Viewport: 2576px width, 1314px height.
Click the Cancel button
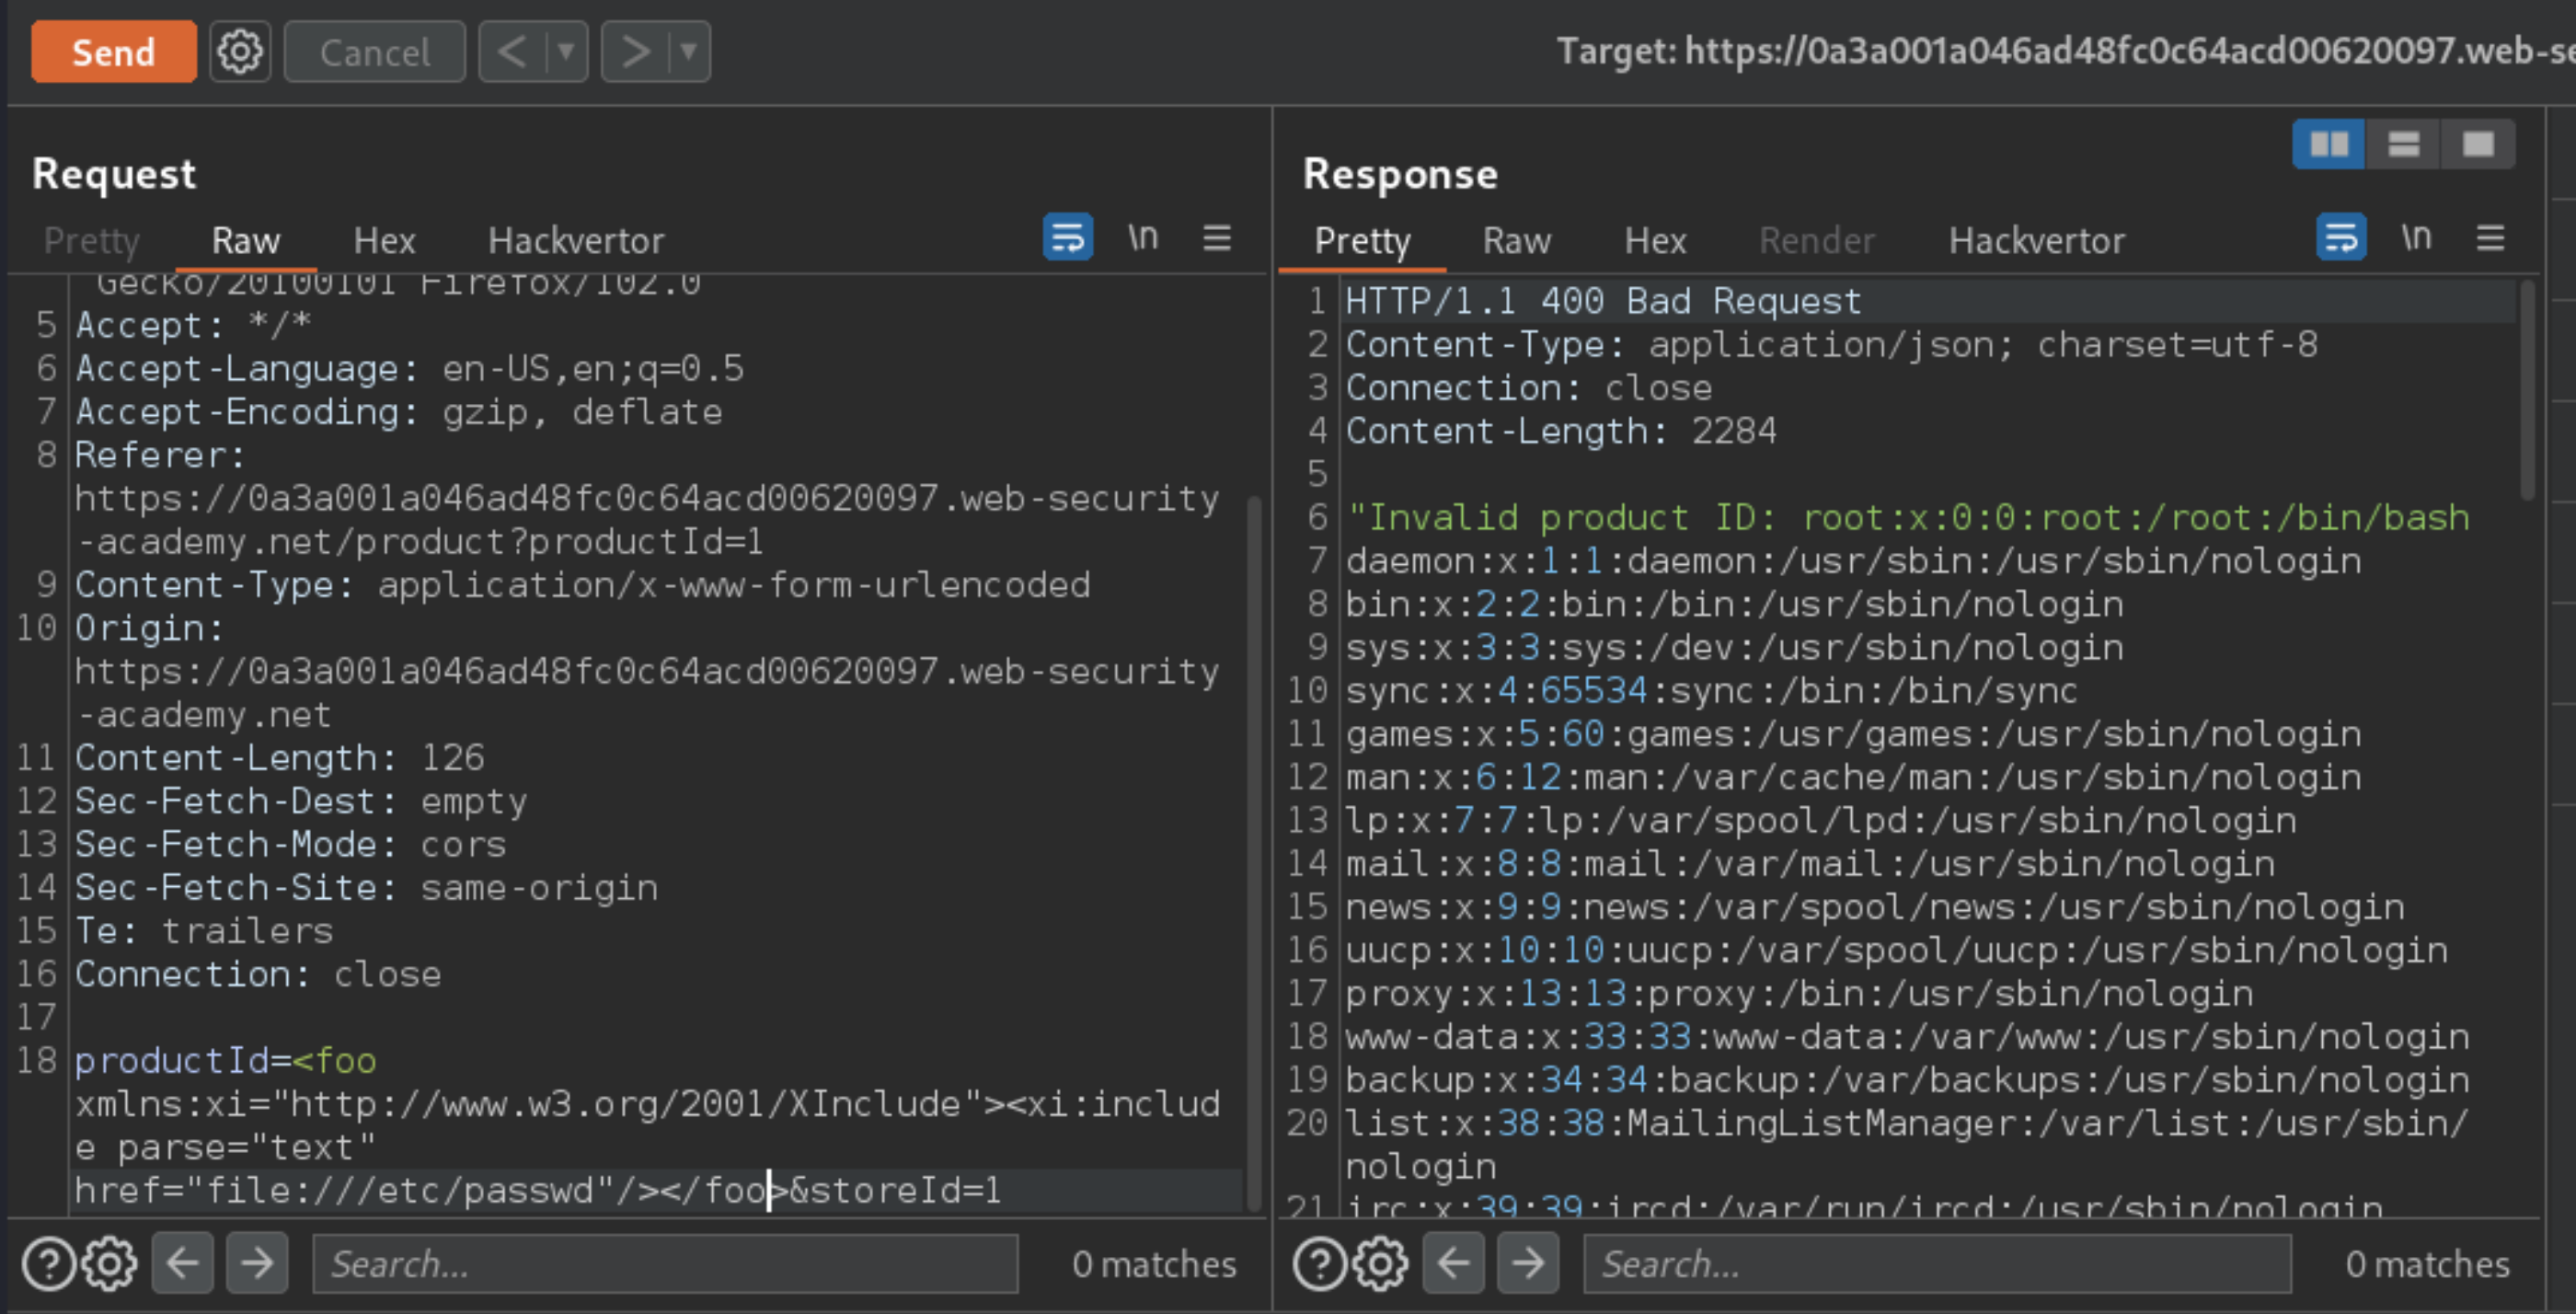pos(375,52)
